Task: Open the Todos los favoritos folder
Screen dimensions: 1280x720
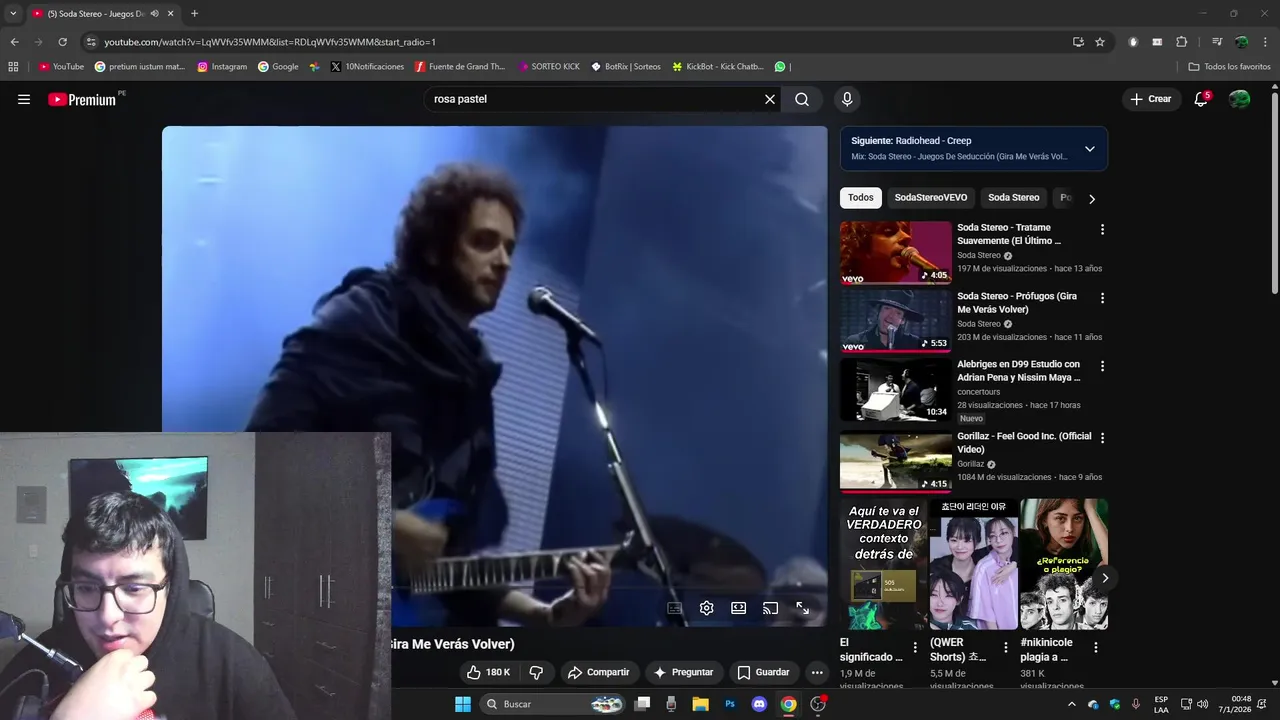Action: [1229, 67]
